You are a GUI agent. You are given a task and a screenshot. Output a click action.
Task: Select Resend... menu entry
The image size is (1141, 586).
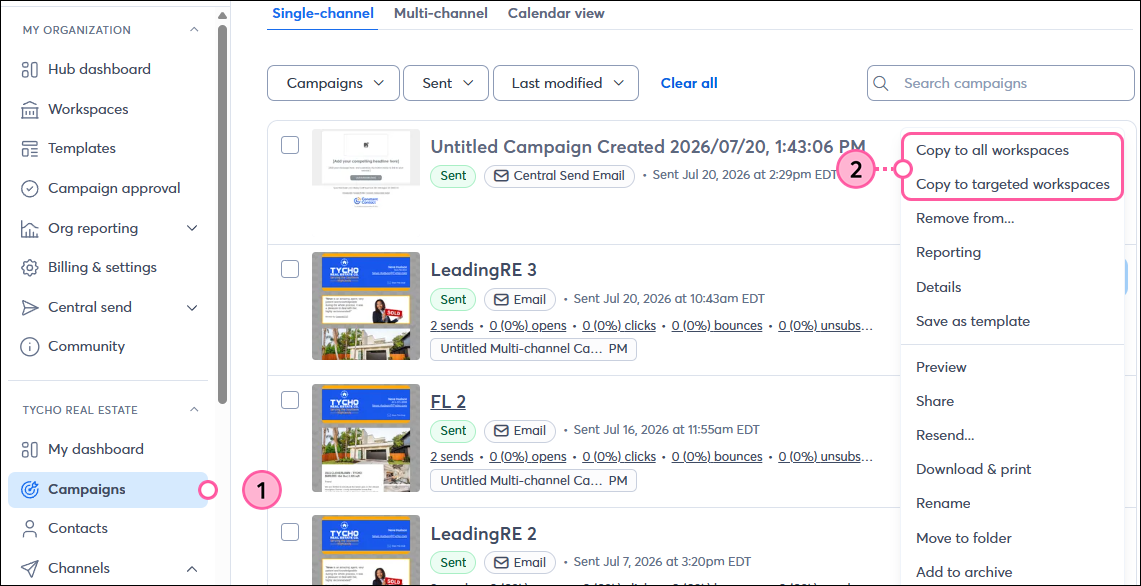(945, 435)
